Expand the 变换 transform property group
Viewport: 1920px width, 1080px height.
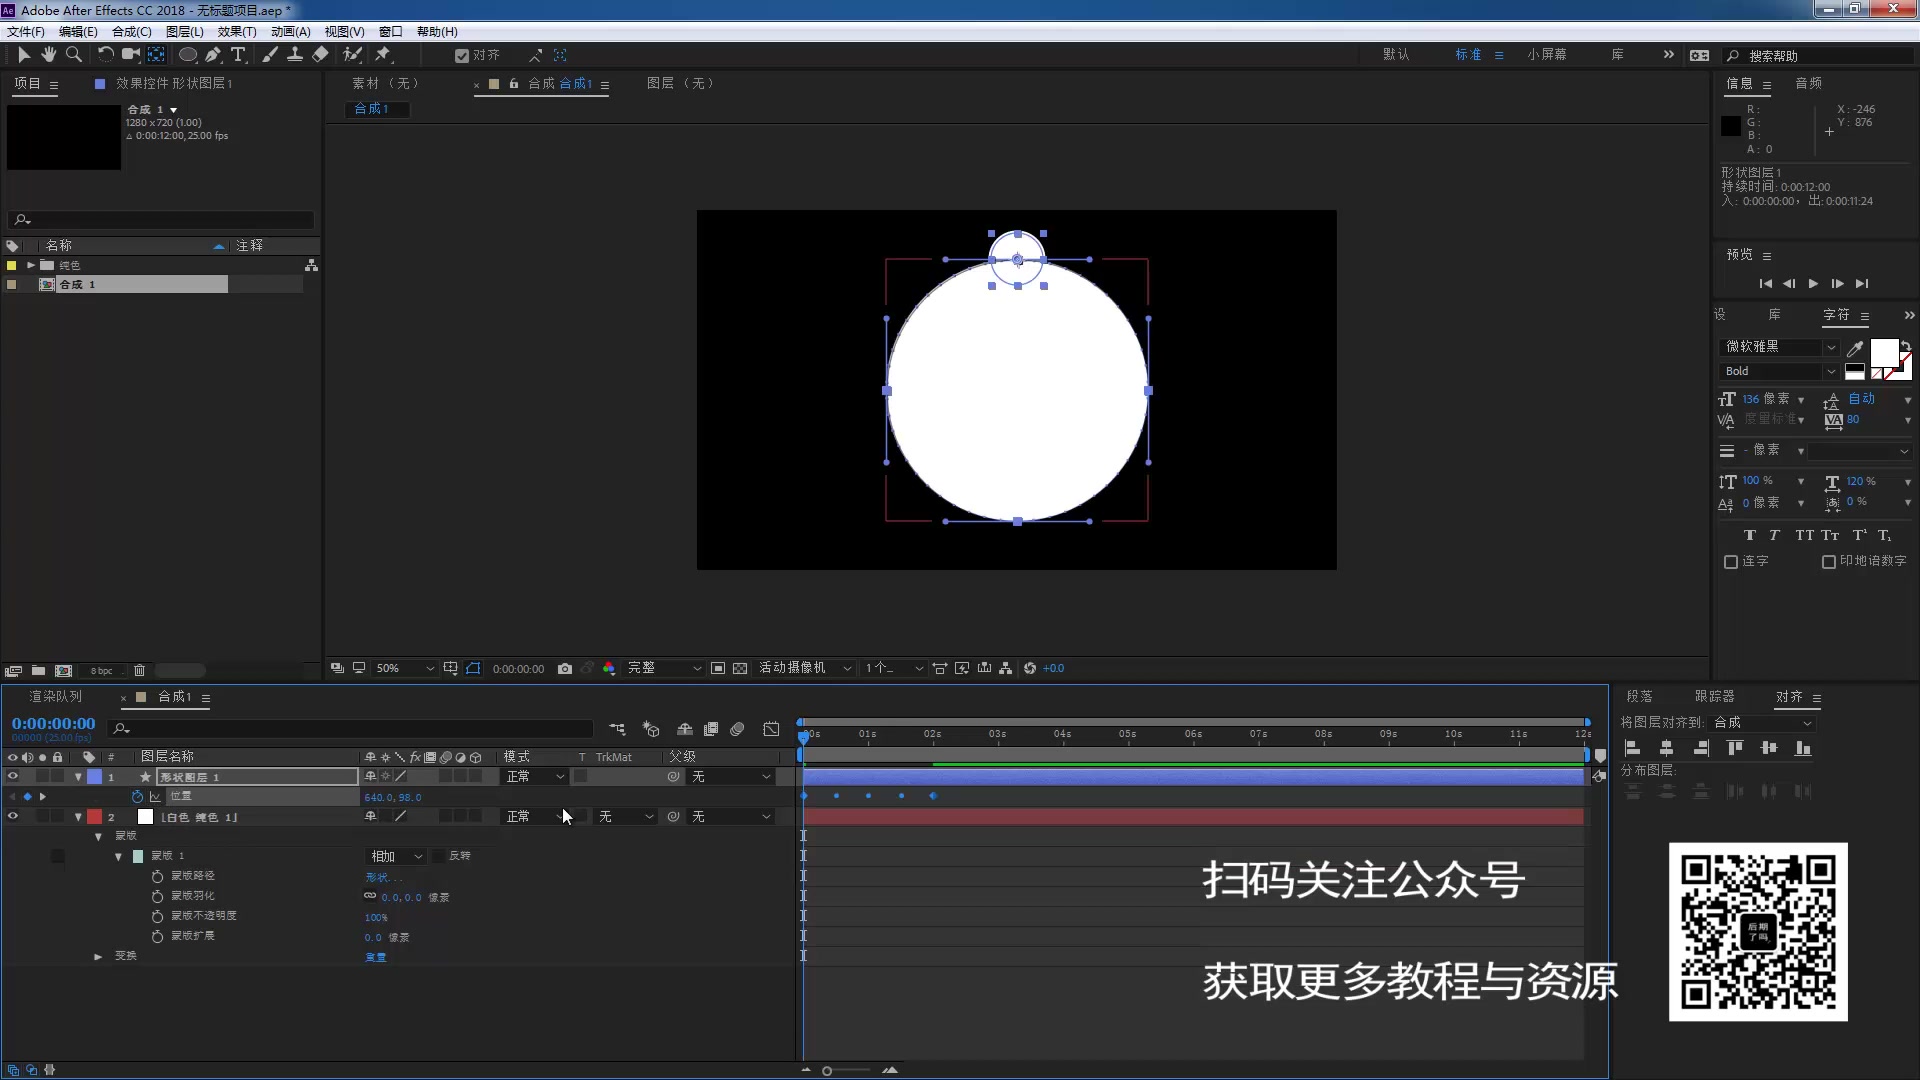tap(98, 957)
